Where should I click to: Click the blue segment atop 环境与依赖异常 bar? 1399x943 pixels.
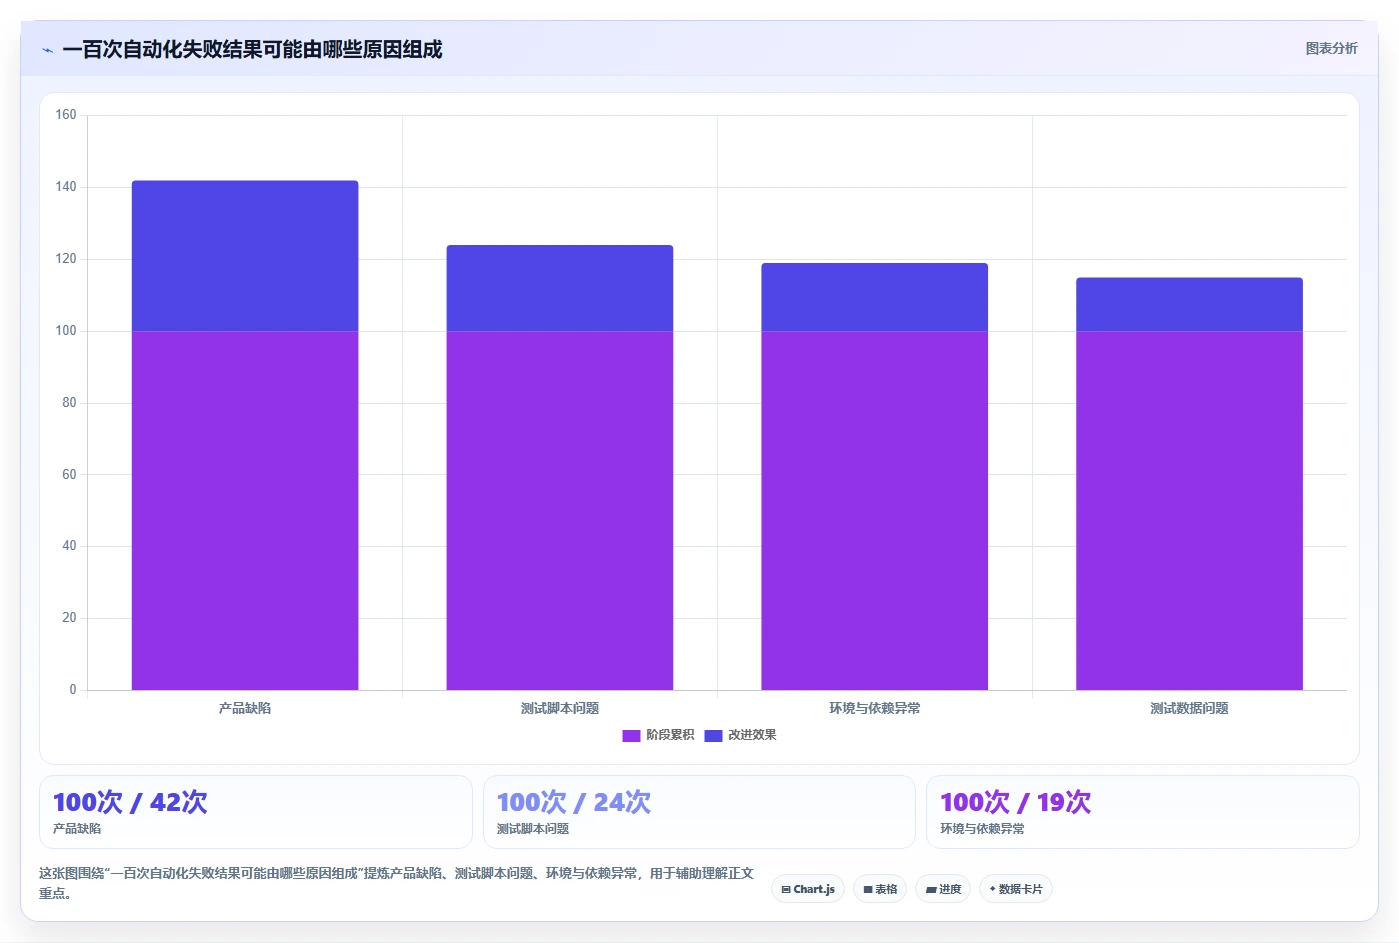tap(875, 297)
